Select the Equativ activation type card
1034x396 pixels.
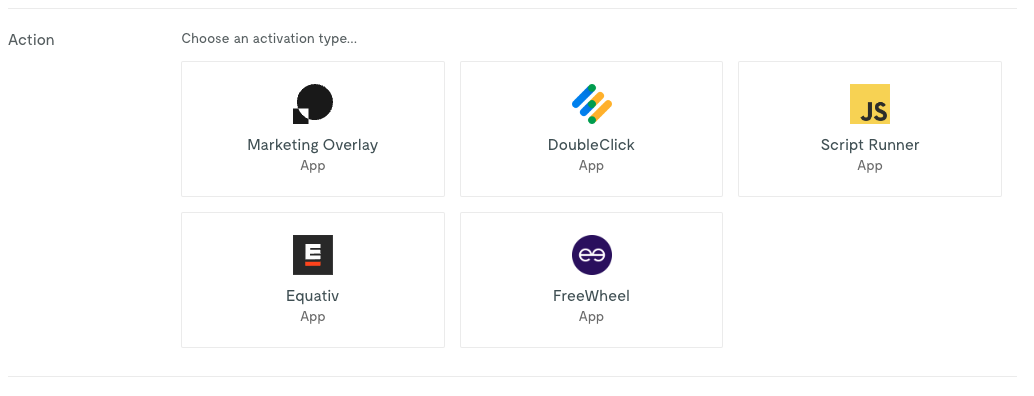pyautogui.click(x=313, y=280)
